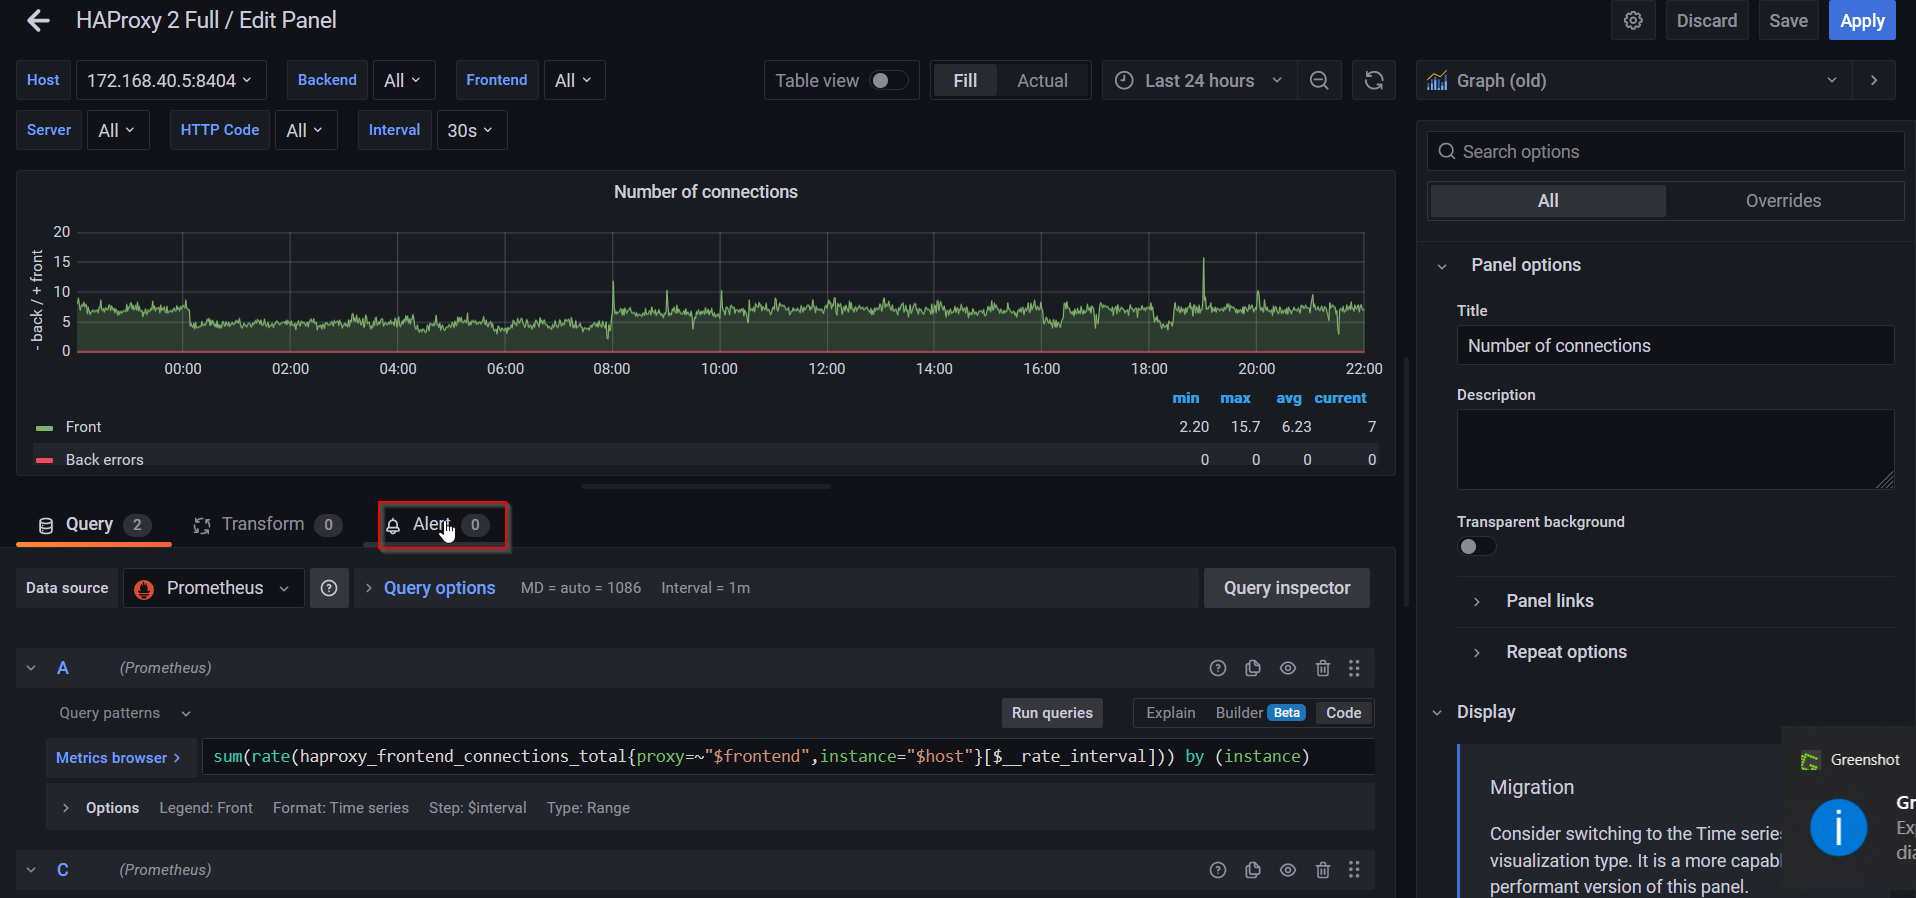The image size is (1916, 898).
Task: Open HTTP Code All dropdown
Action: point(305,130)
